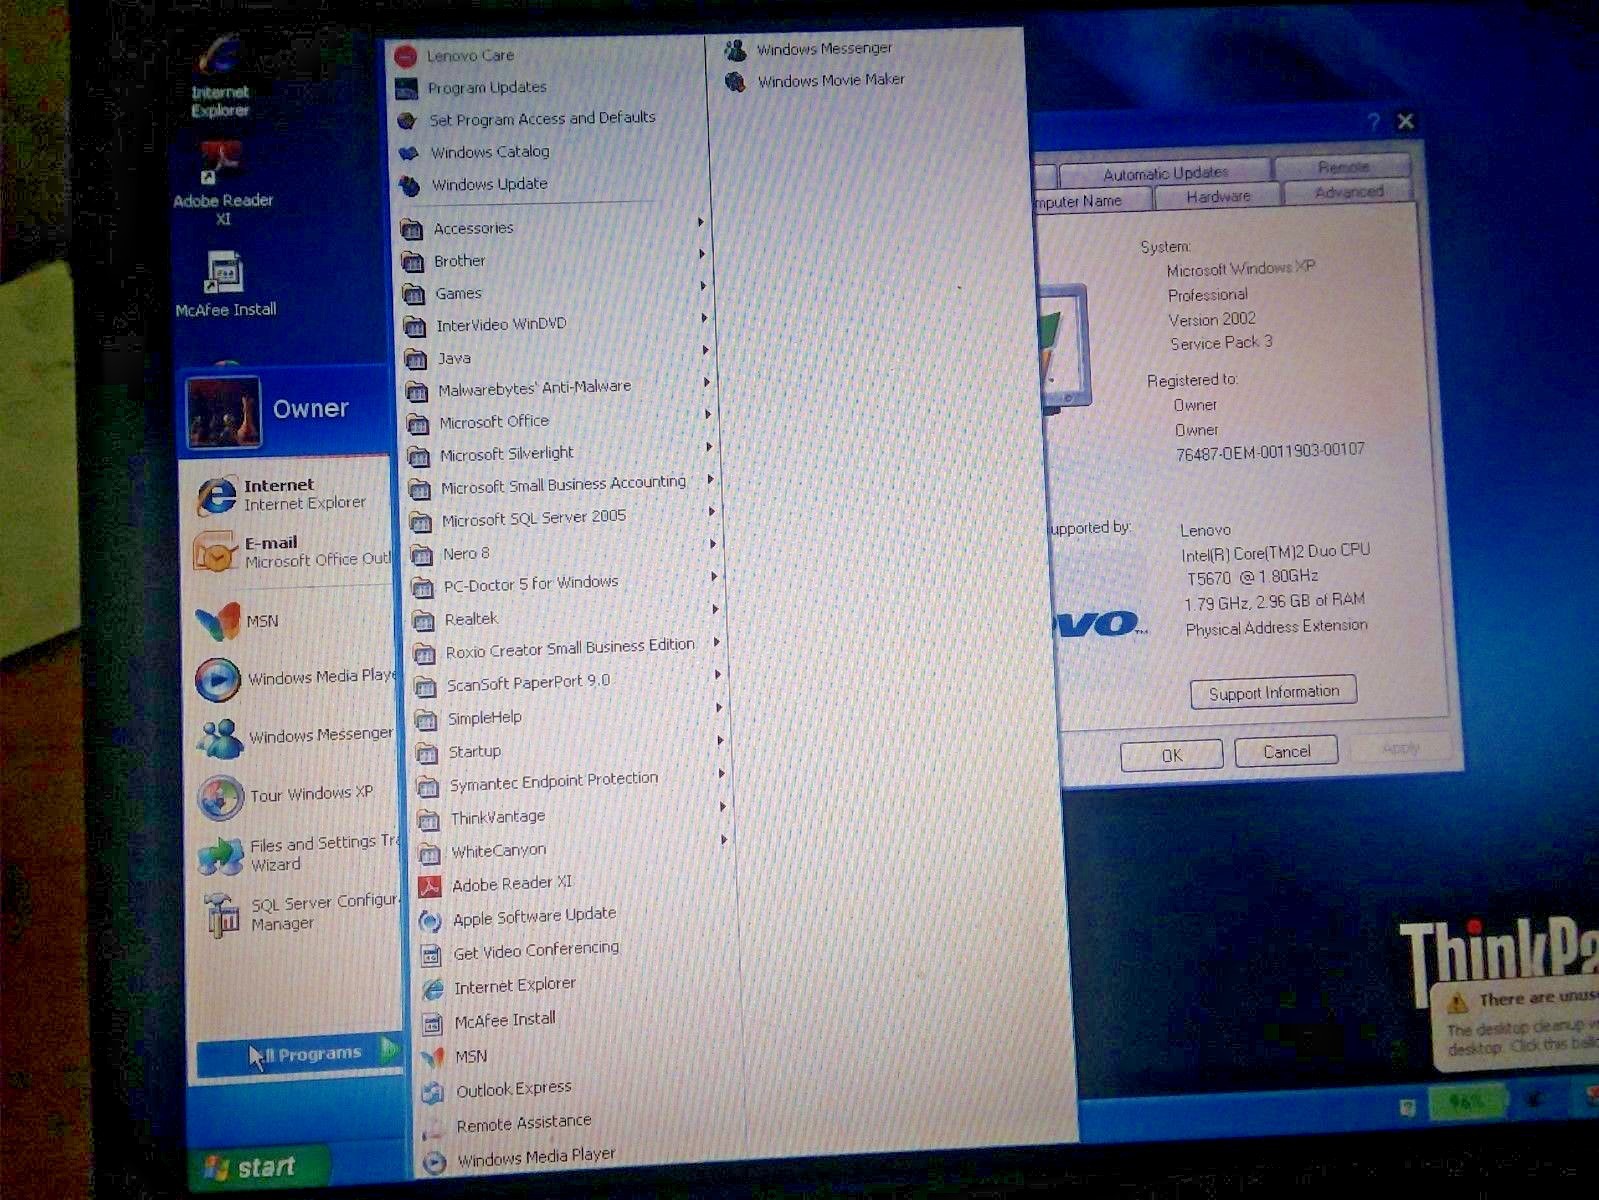This screenshot has height=1200, width=1599.
Task: Switch to the Computer Name tab
Action: coord(1088,201)
